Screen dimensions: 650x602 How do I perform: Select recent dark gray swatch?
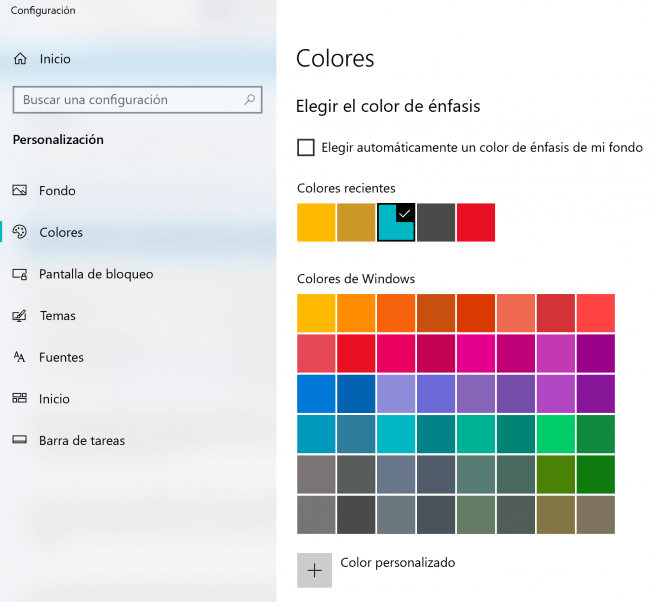click(436, 222)
